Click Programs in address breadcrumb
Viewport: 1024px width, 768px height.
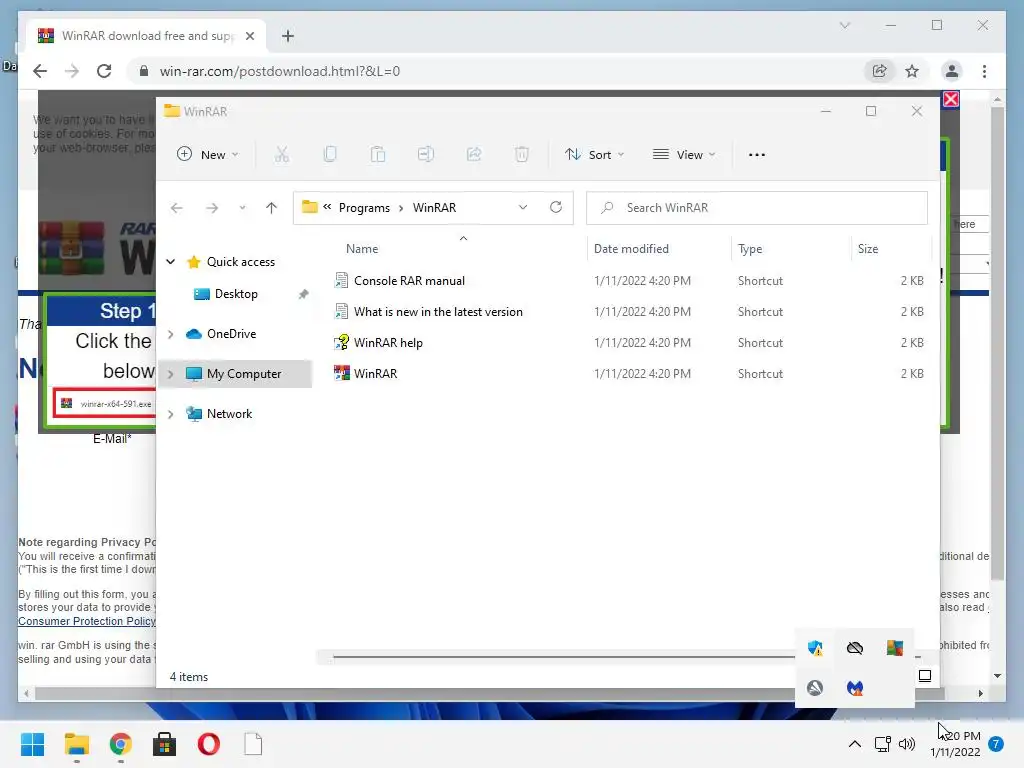point(364,208)
